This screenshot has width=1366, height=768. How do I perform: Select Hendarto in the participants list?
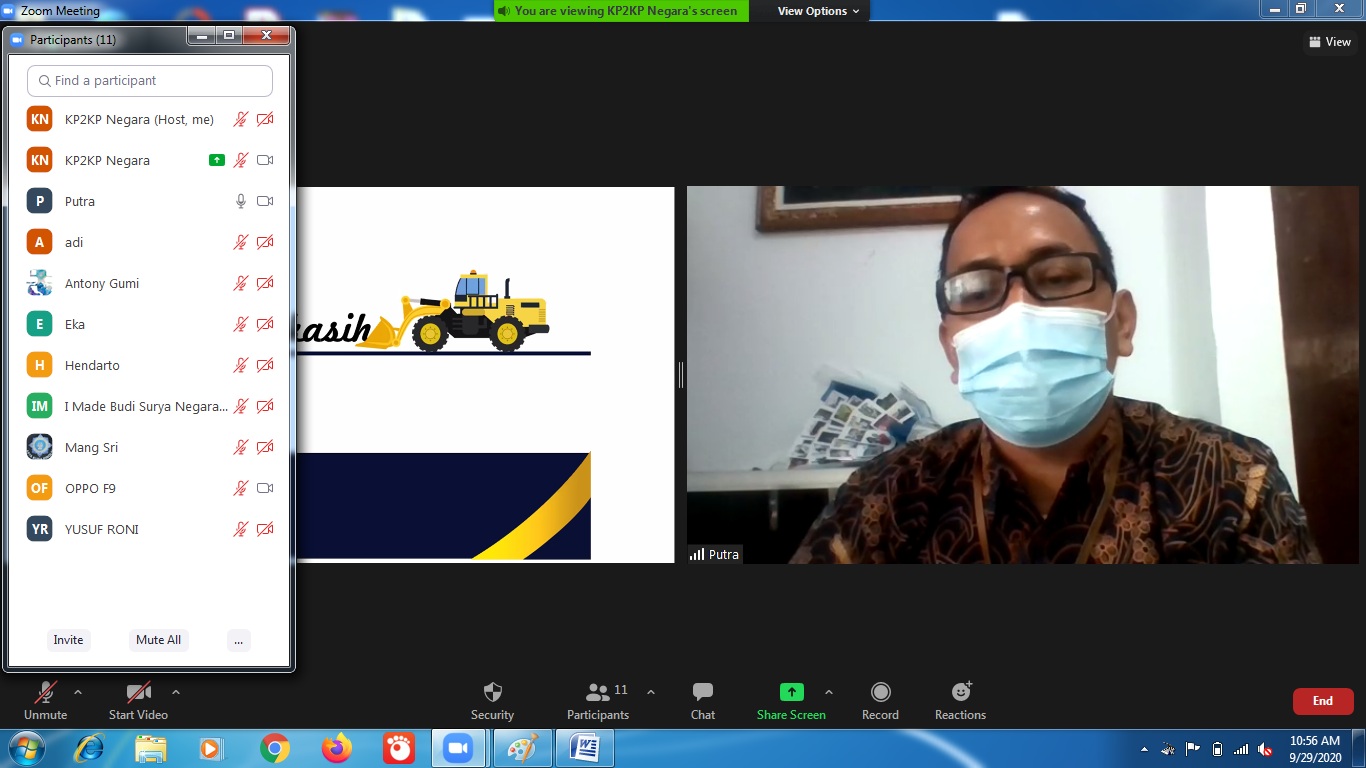(x=92, y=365)
